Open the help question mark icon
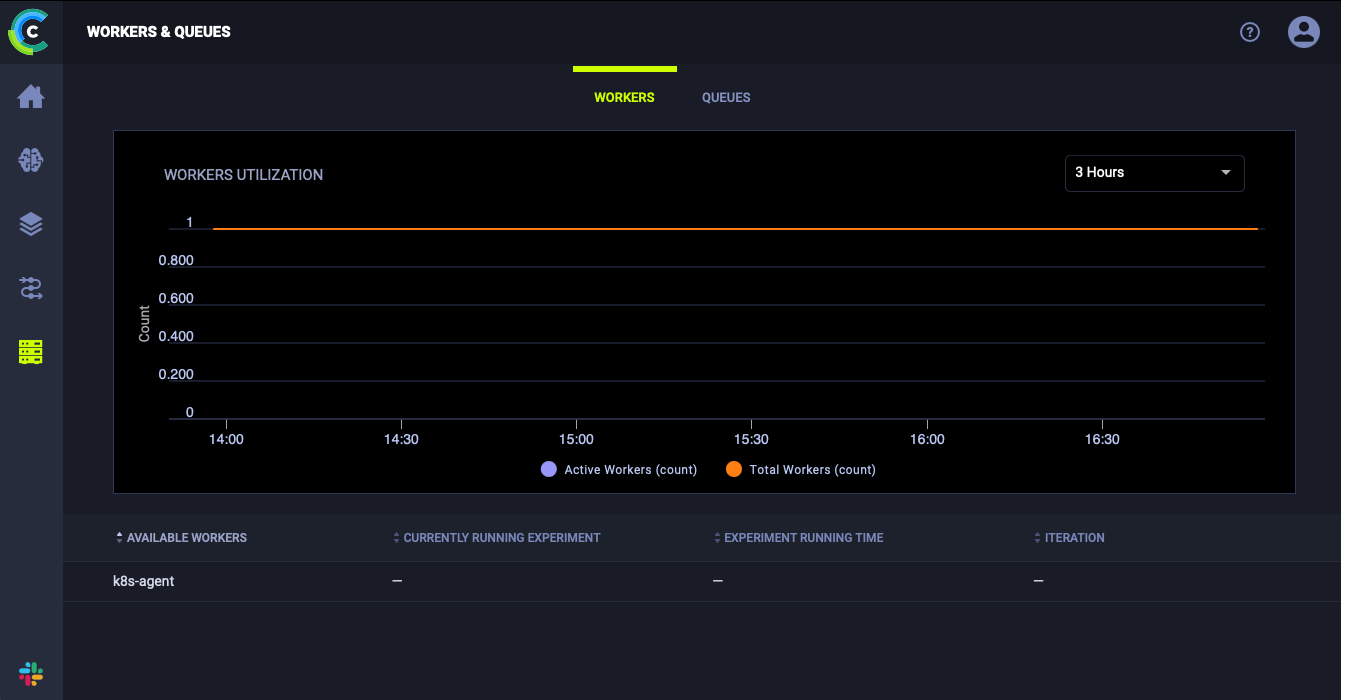Image resolution: width=1349 pixels, height=700 pixels. point(1249,32)
